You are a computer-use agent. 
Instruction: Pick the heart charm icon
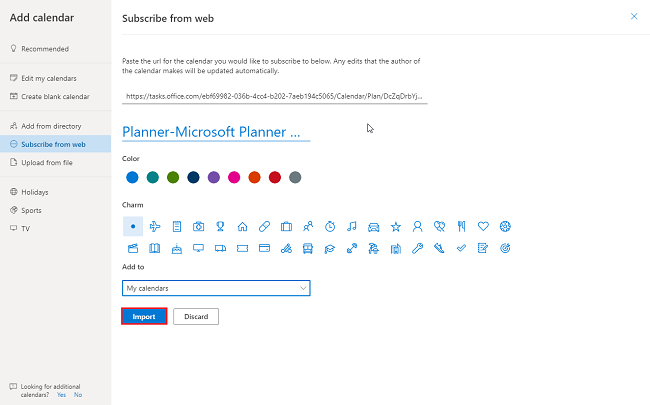click(x=483, y=226)
